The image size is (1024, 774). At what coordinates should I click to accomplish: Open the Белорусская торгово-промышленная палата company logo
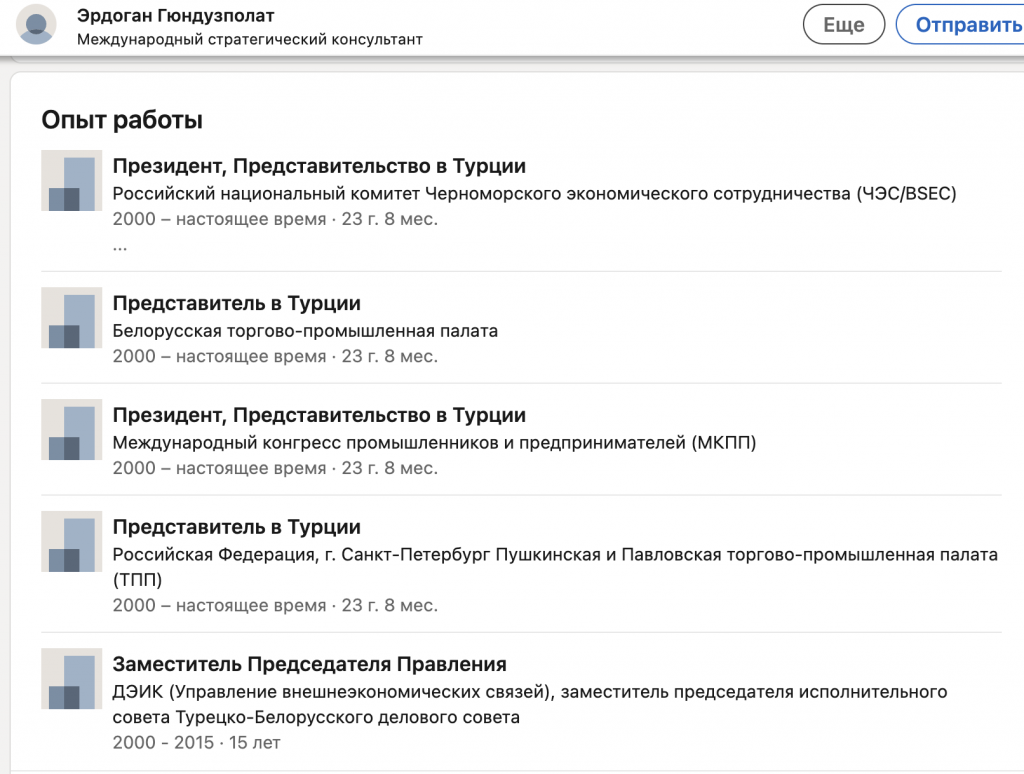coord(72,318)
